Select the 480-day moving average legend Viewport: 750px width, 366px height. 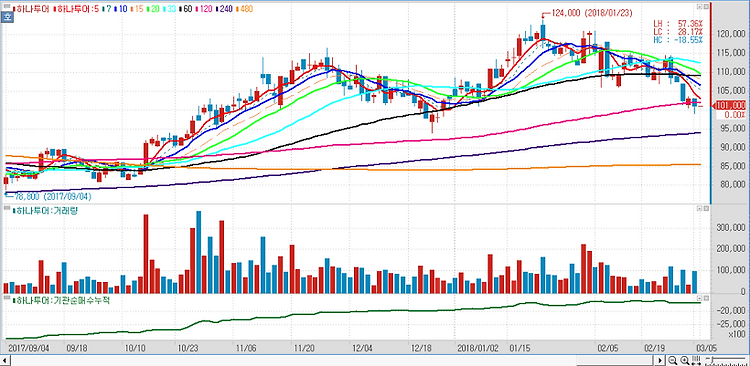click(243, 9)
